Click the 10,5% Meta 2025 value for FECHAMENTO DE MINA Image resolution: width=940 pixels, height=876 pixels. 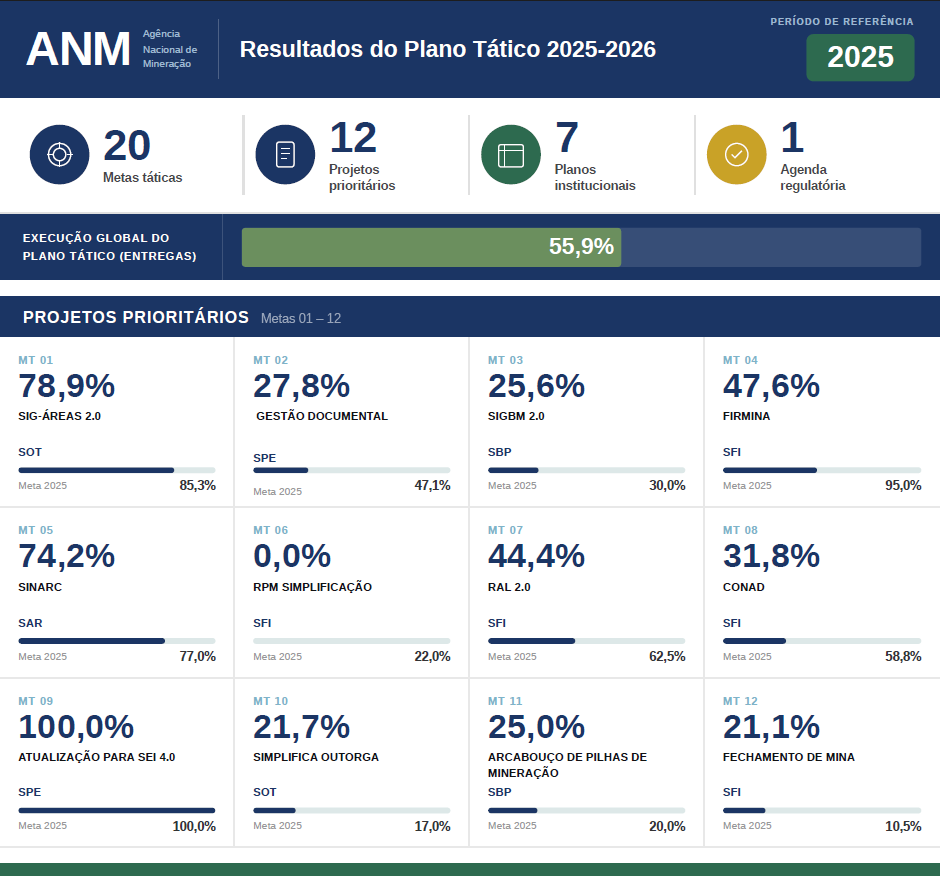(903, 826)
